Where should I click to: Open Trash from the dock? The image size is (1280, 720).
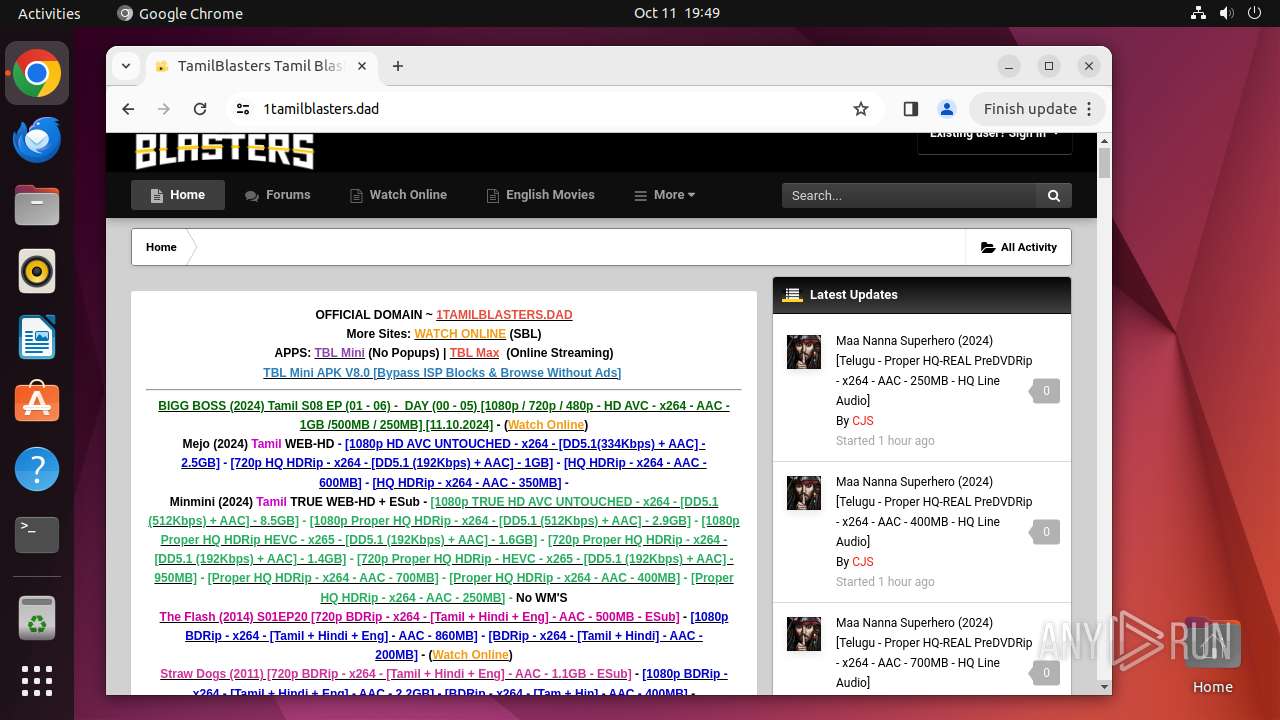pyautogui.click(x=37, y=619)
